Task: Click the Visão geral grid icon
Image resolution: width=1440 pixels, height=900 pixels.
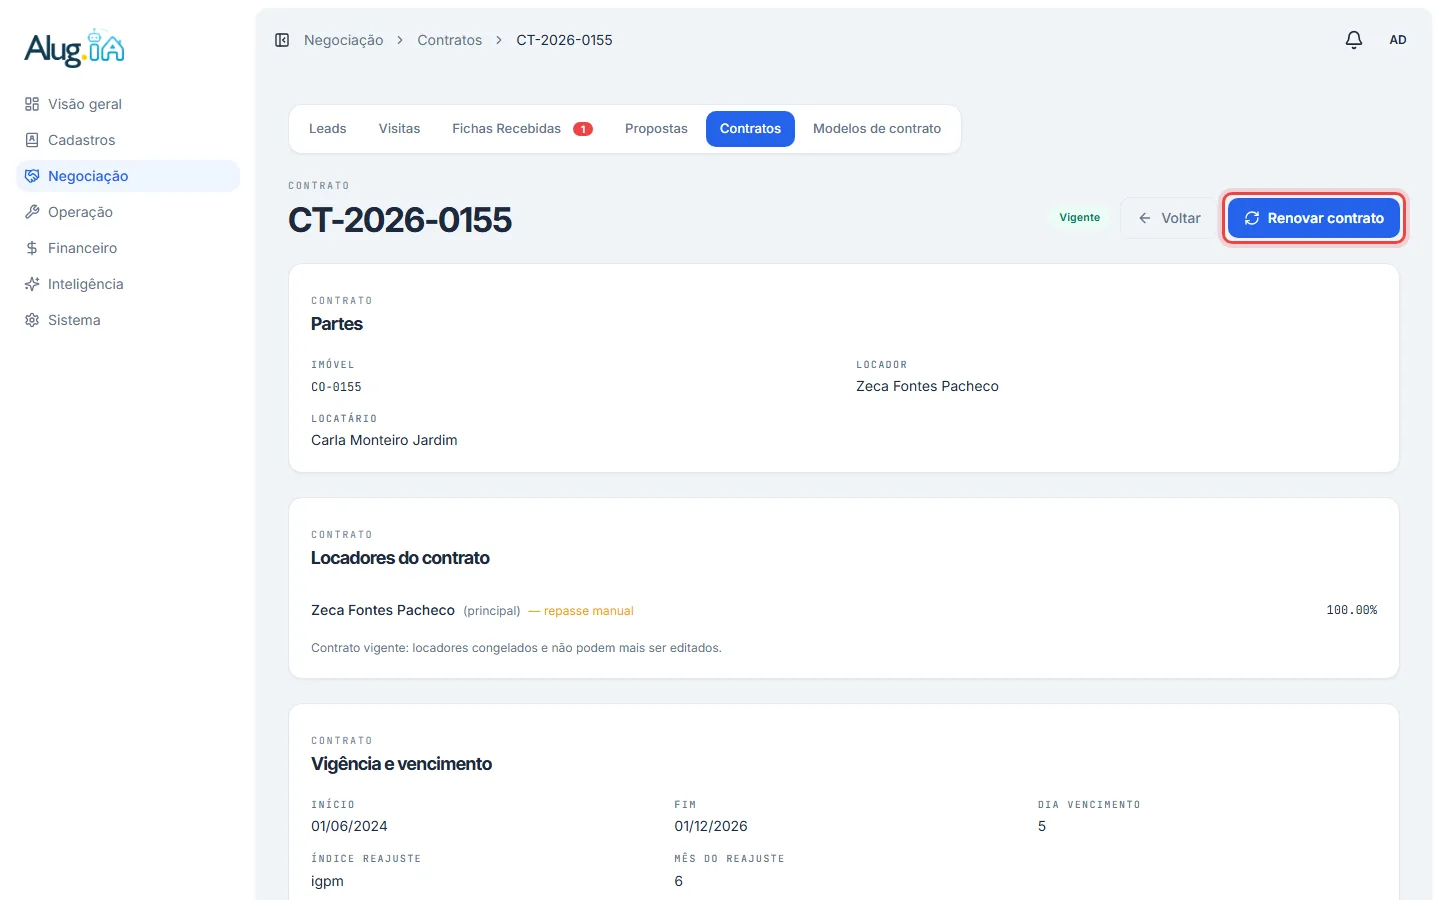Action: point(32,104)
